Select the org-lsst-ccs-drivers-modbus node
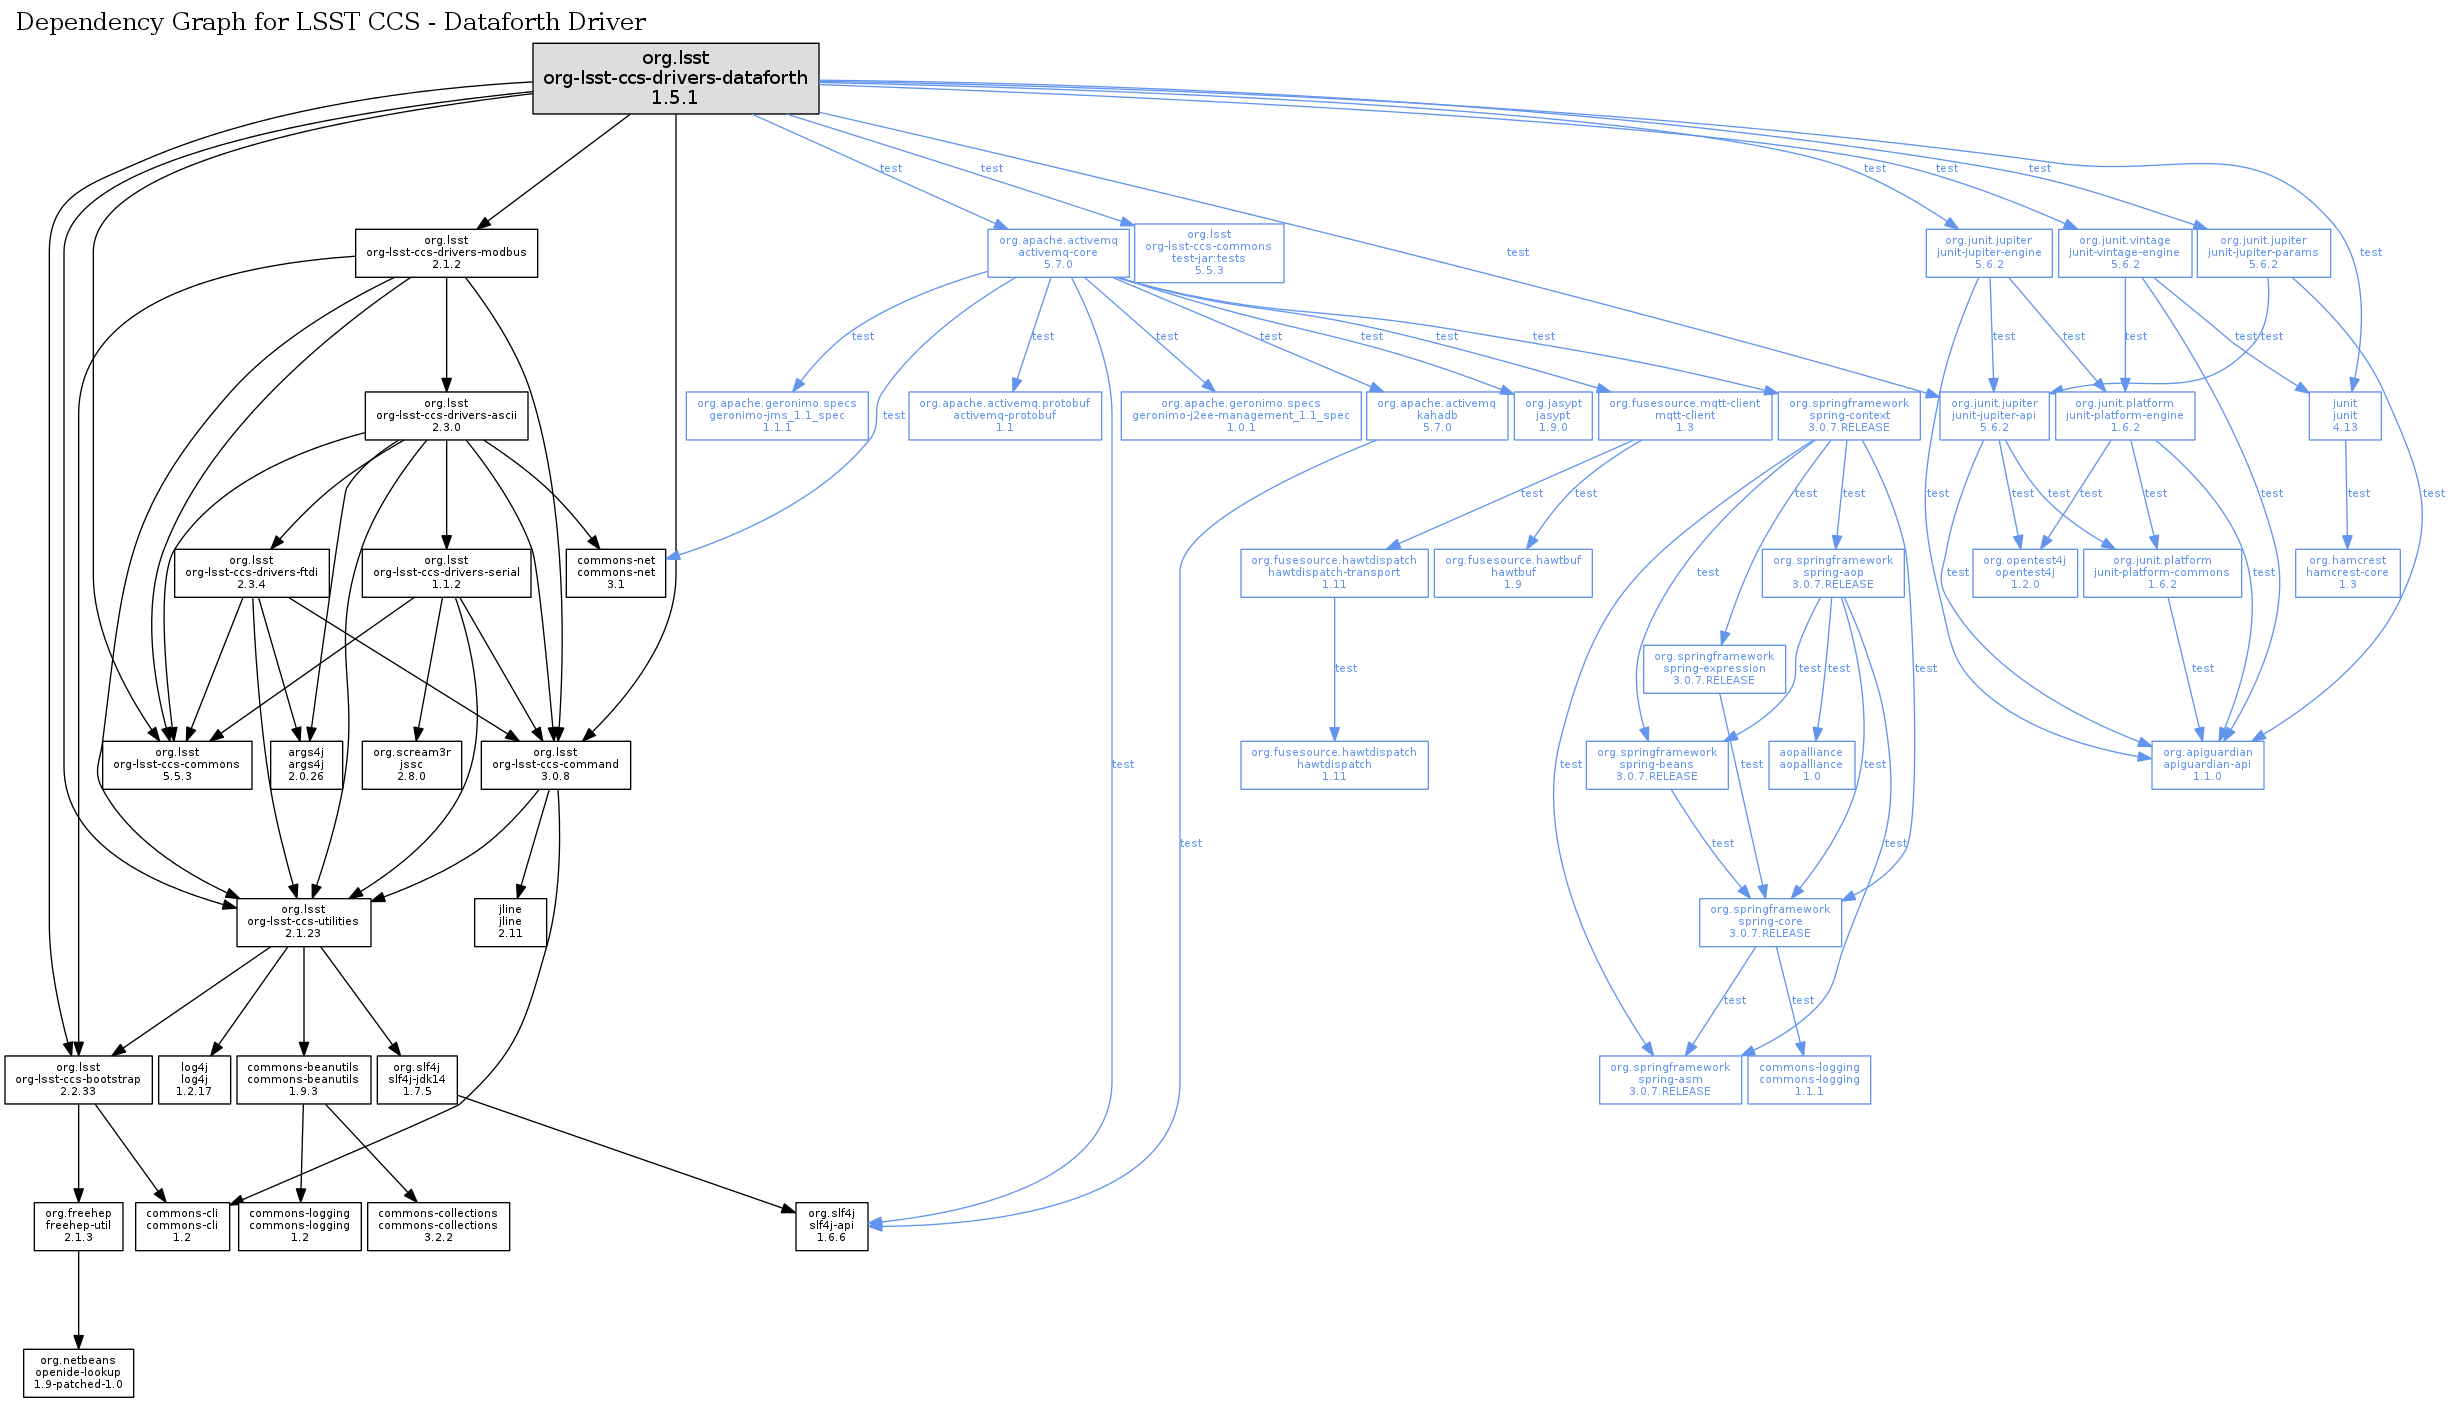The image size is (2451, 1403). pyautogui.click(x=446, y=253)
